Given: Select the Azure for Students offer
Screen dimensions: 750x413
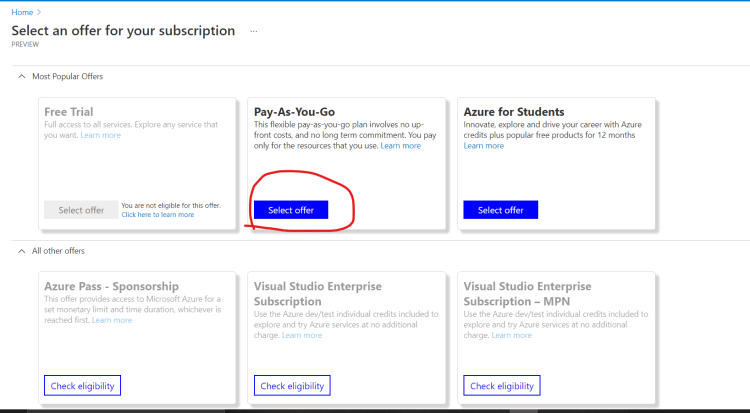Looking at the screenshot, I should [500, 210].
